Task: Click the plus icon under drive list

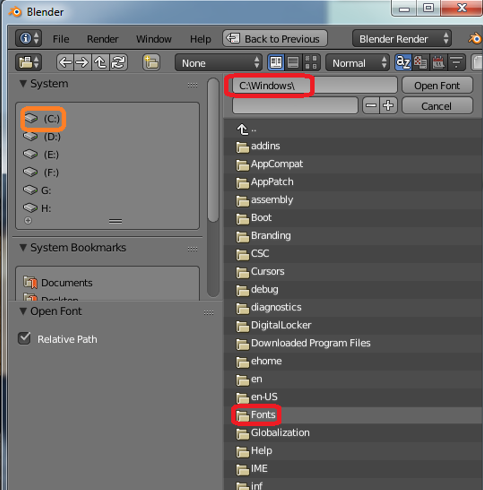Action: (x=28, y=220)
